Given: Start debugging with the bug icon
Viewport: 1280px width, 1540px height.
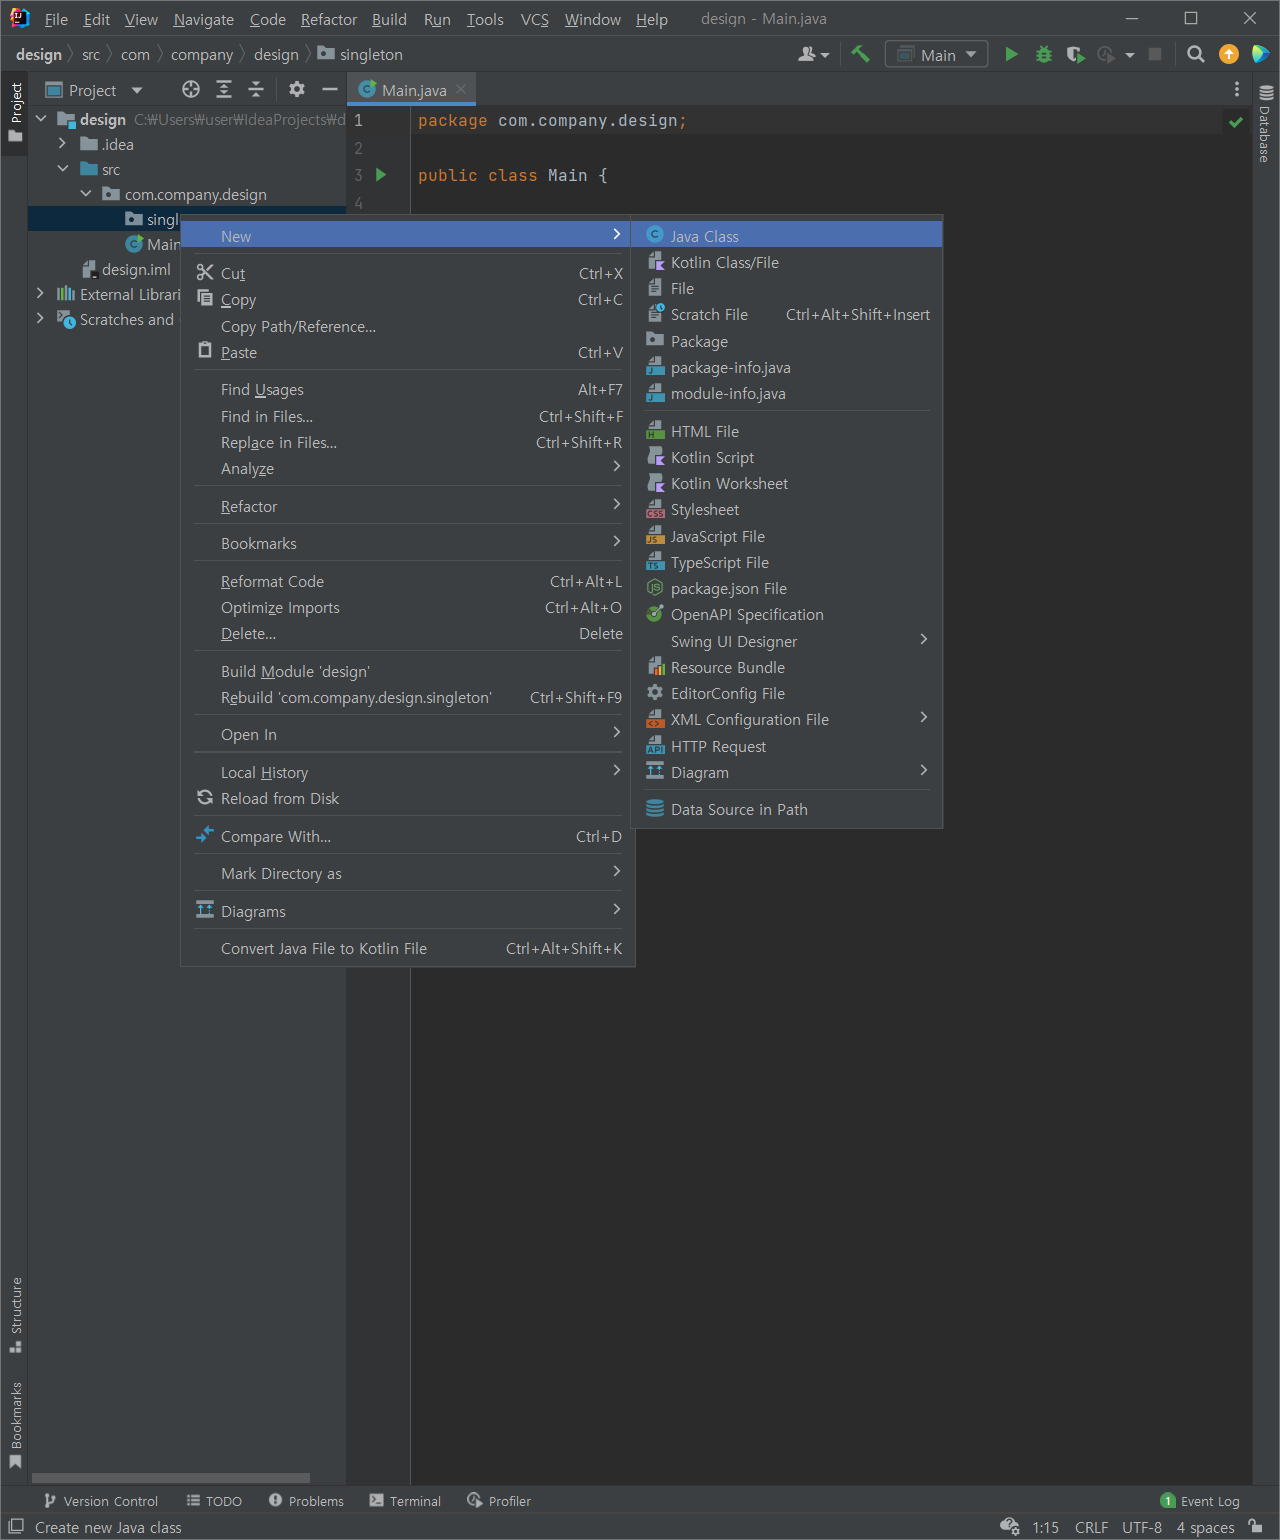Looking at the screenshot, I should [1043, 54].
